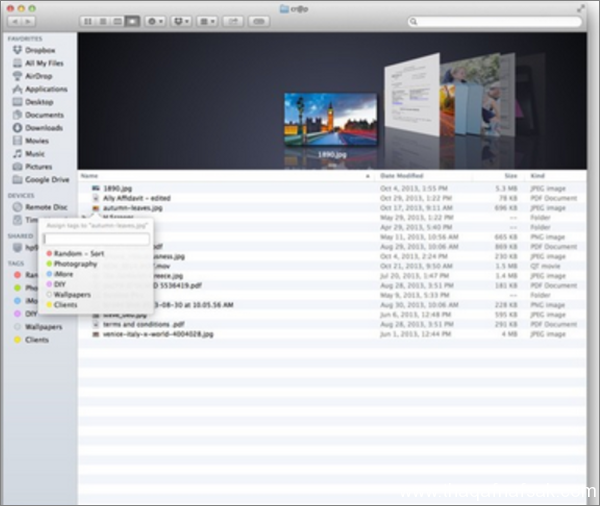This screenshot has height=506, width=600.
Task: Click the Finder search field
Action: click(495, 21)
